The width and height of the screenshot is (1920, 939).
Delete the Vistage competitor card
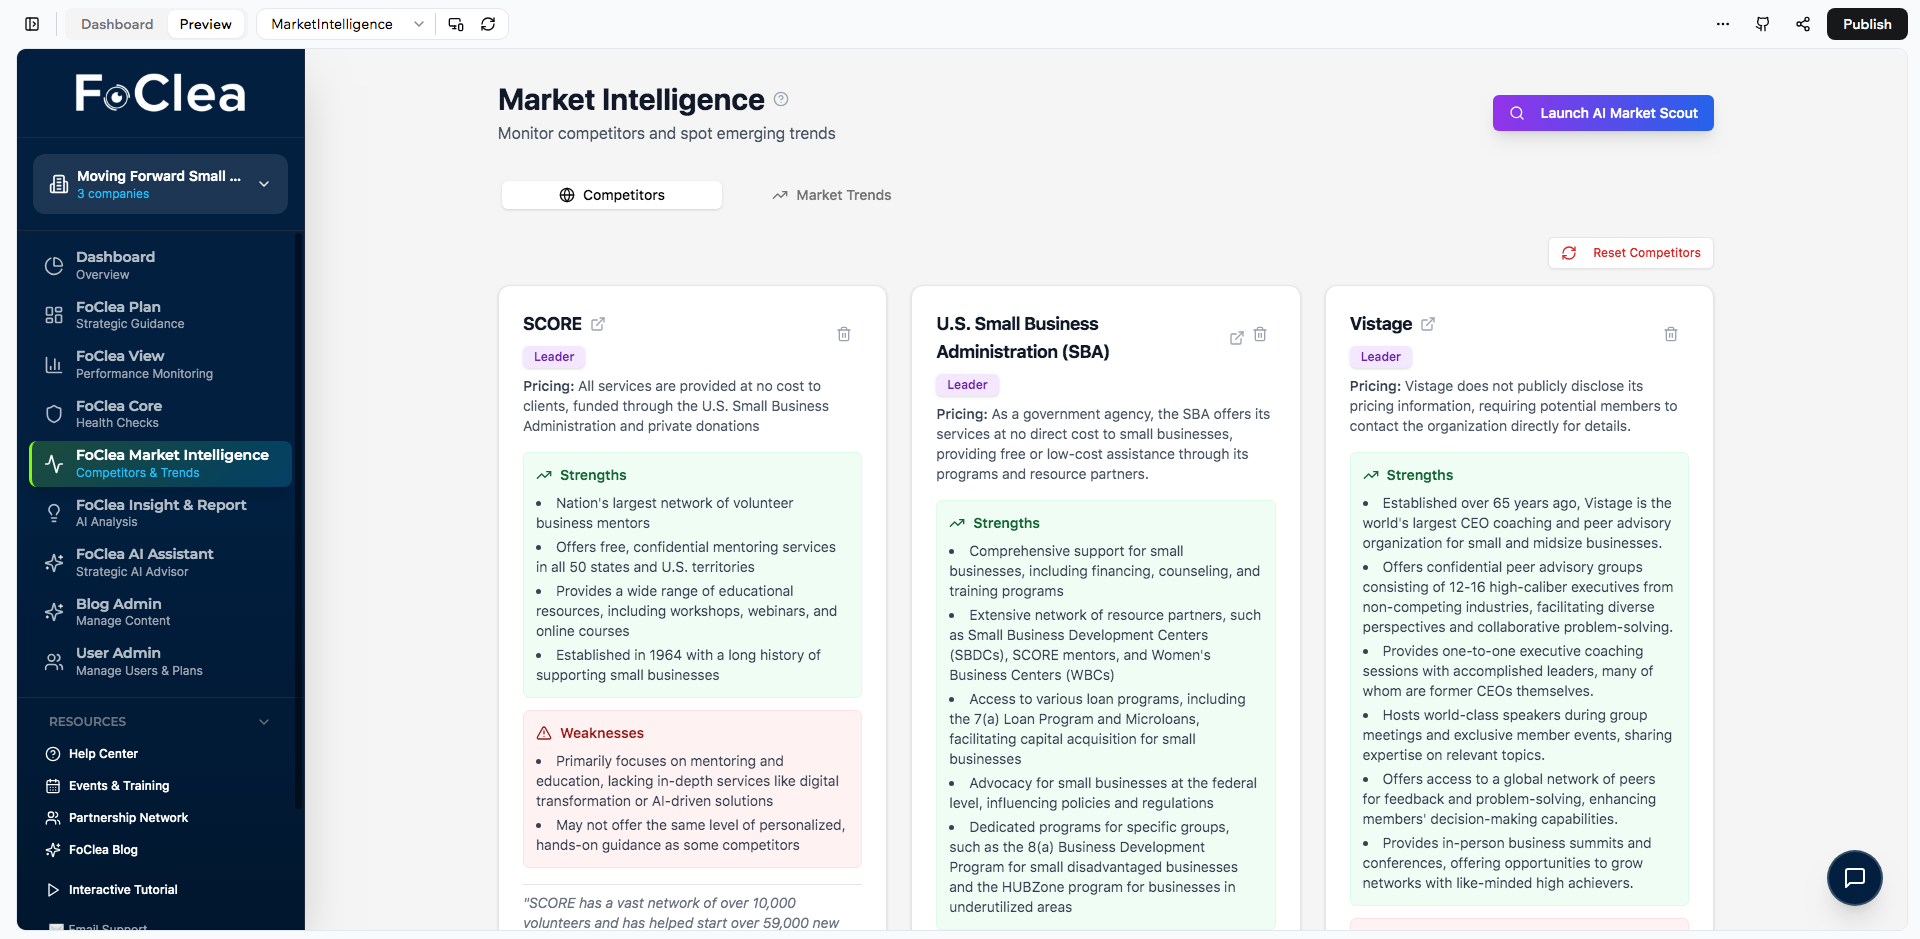pos(1670,334)
